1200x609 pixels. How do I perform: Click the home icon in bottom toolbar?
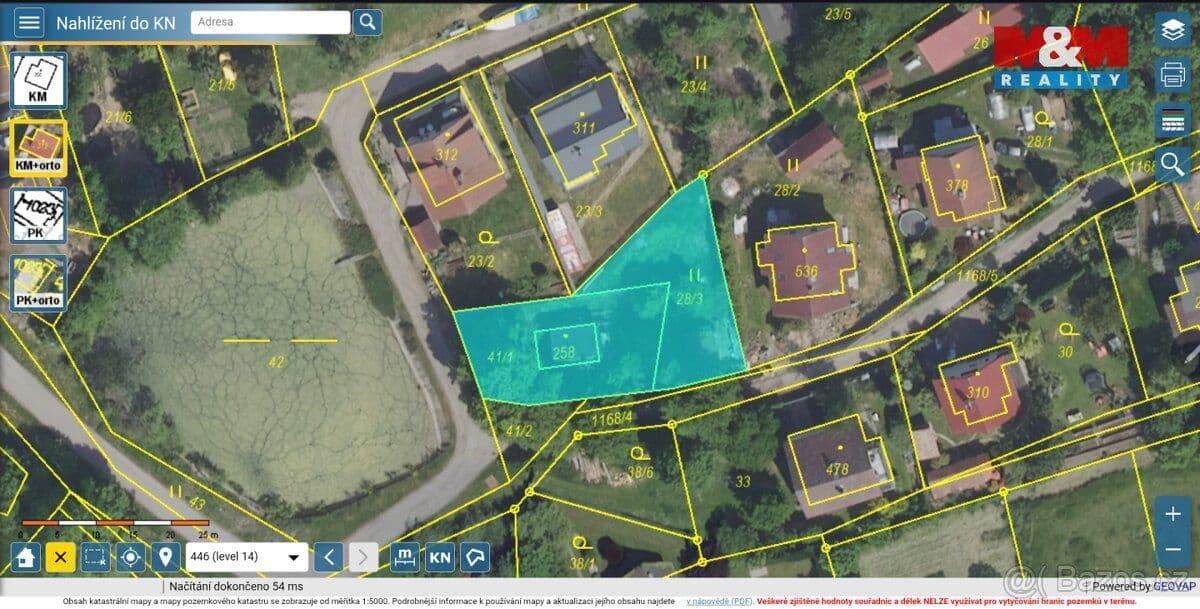click(22, 556)
